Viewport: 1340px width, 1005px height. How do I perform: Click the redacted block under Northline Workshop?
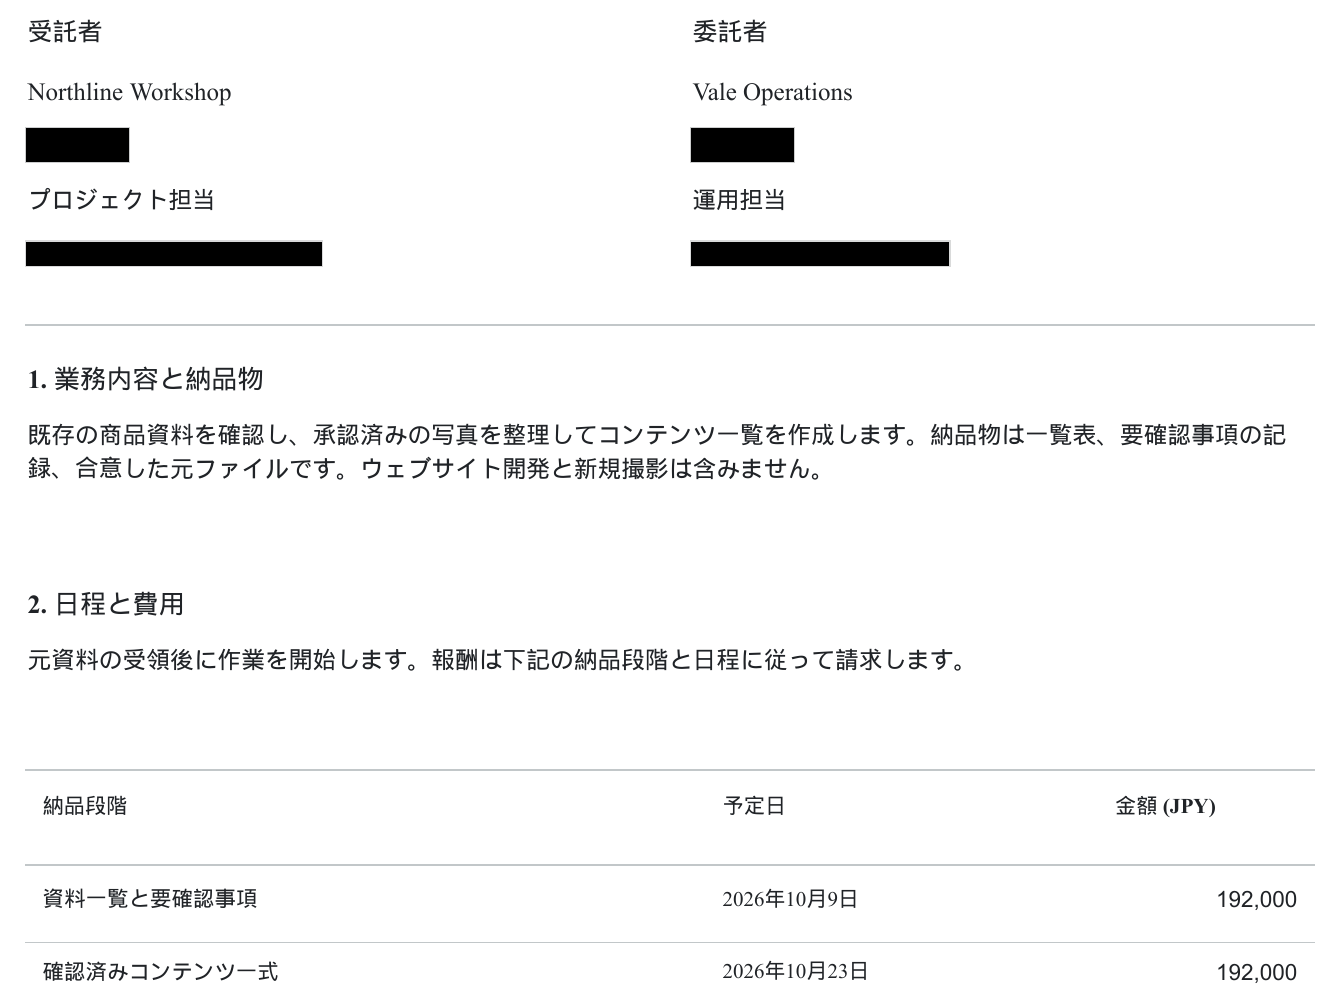(78, 145)
